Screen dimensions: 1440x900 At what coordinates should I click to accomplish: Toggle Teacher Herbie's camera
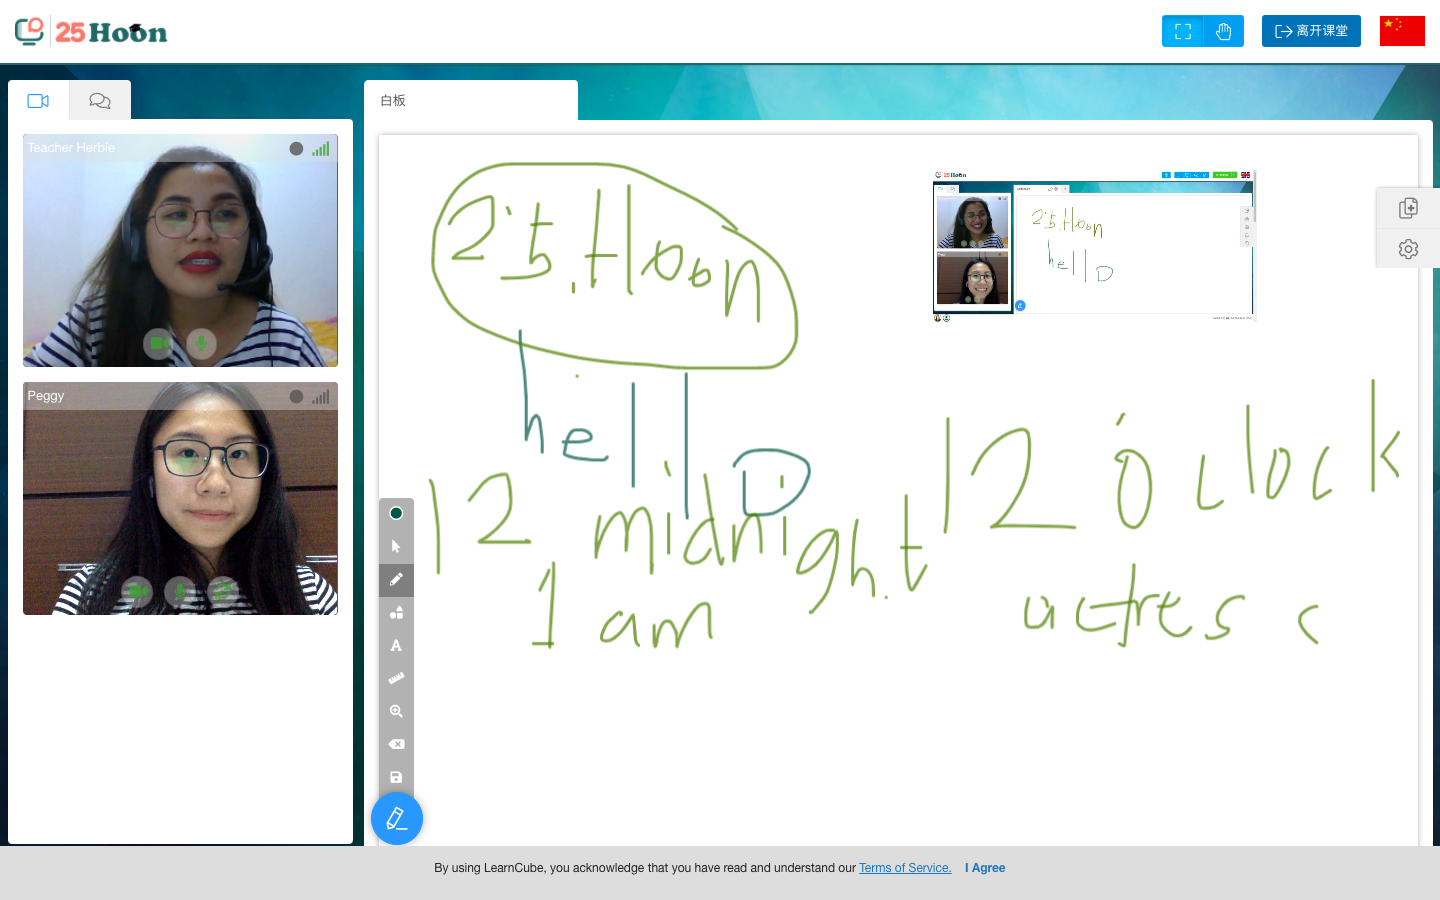(159, 344)
